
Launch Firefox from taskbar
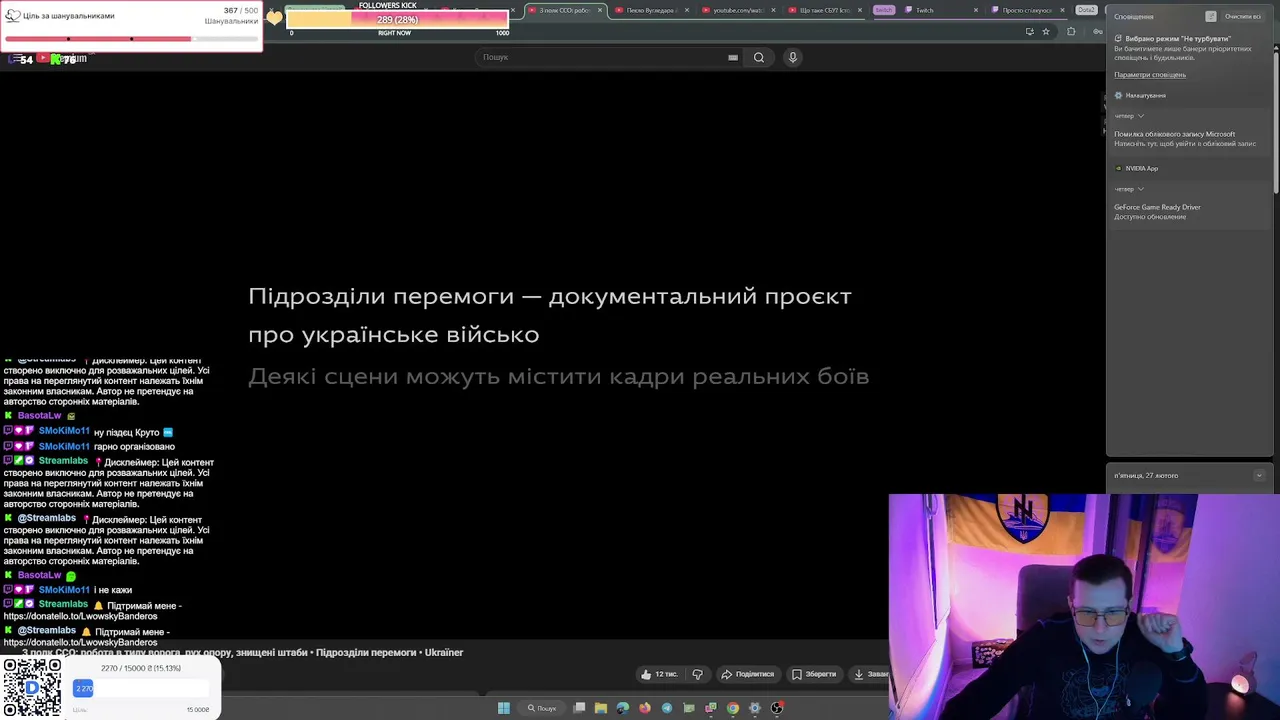pos(645,708)
